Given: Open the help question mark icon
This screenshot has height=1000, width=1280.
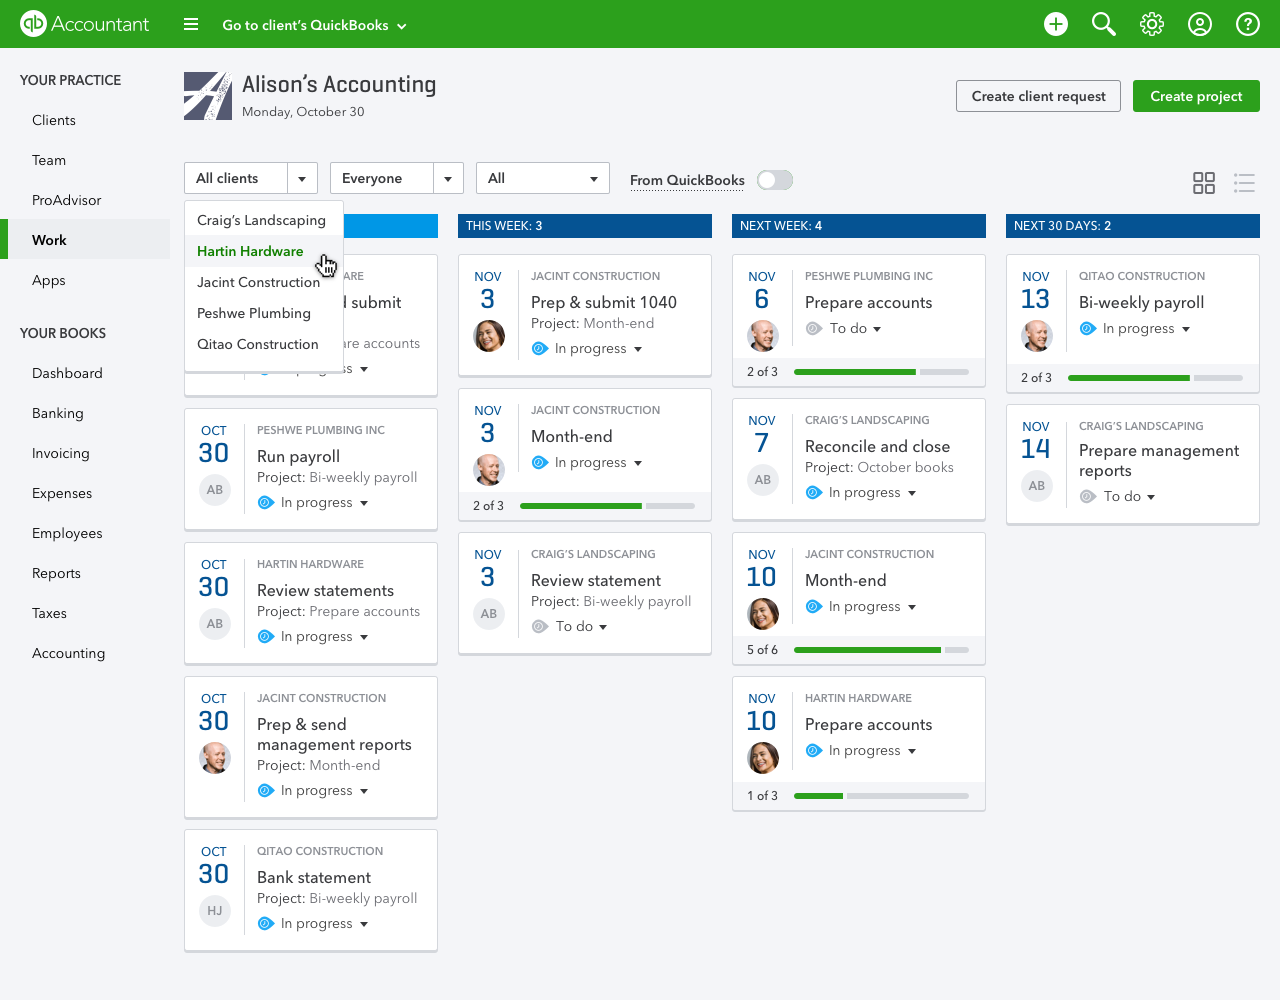Looking at the screenshot, I should 1248,24.
